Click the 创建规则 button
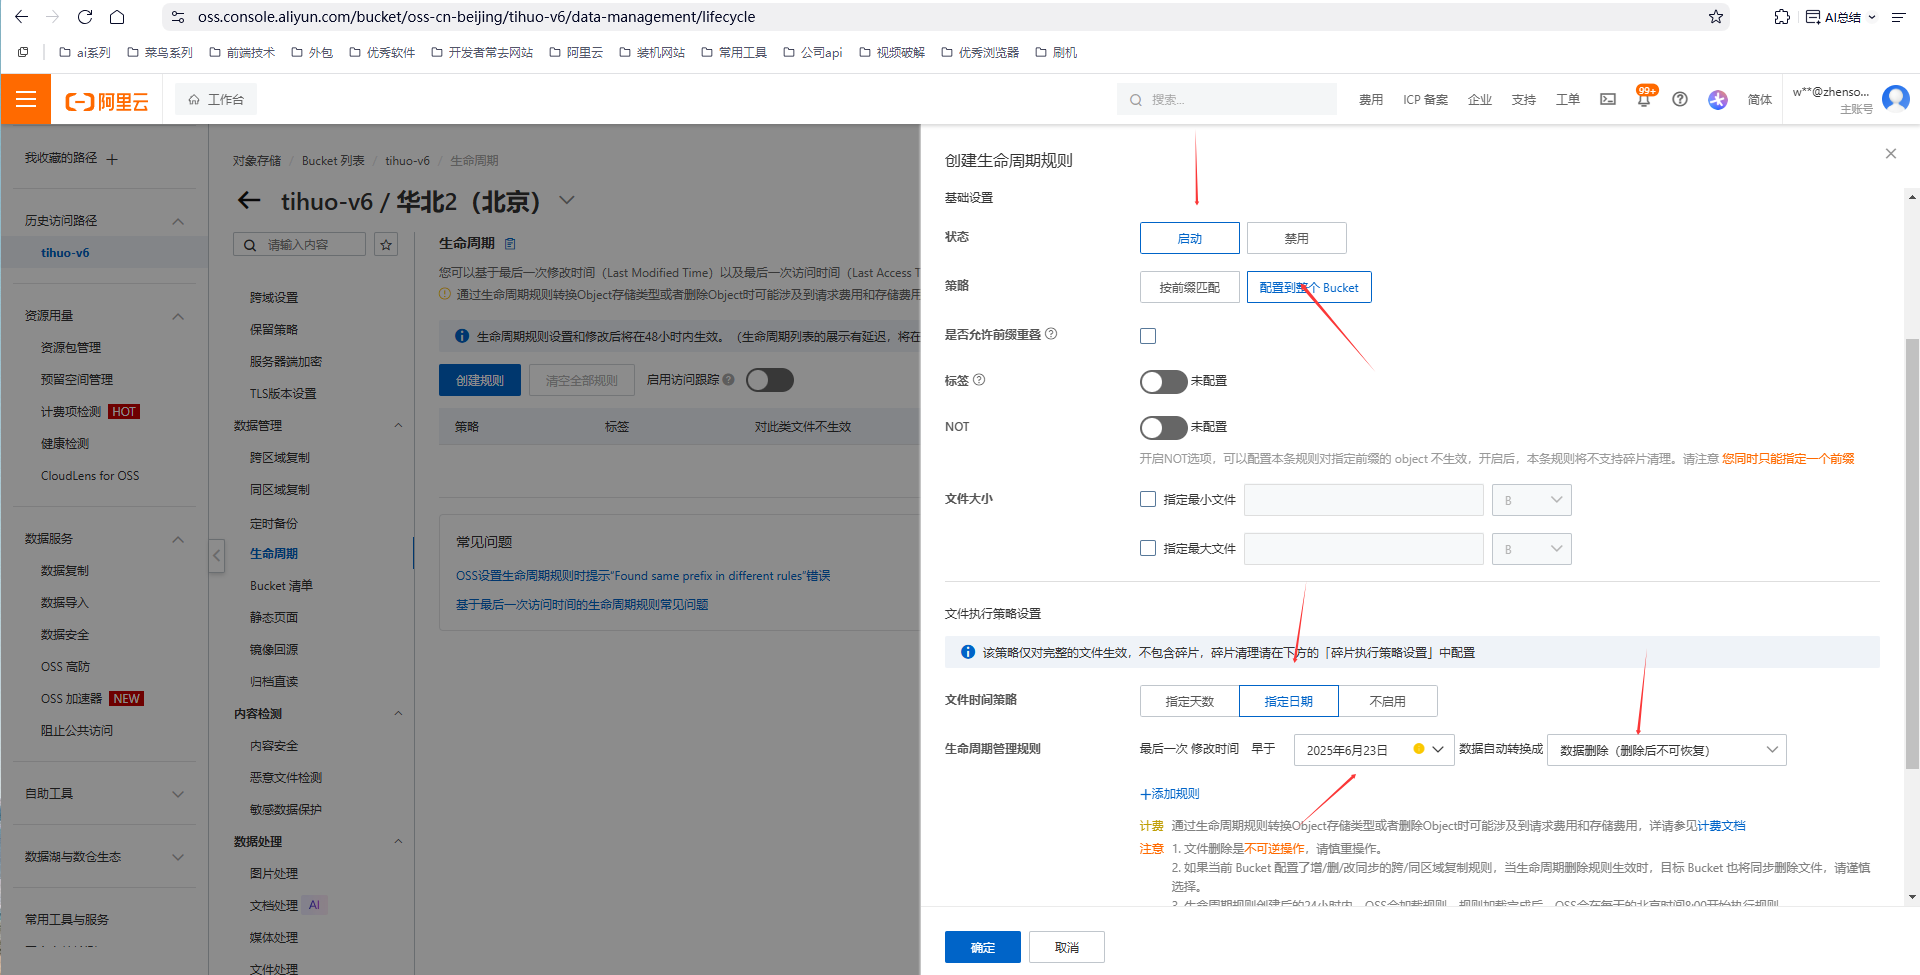This screenshot has width=1920, height=975. [x=480, y=380]
